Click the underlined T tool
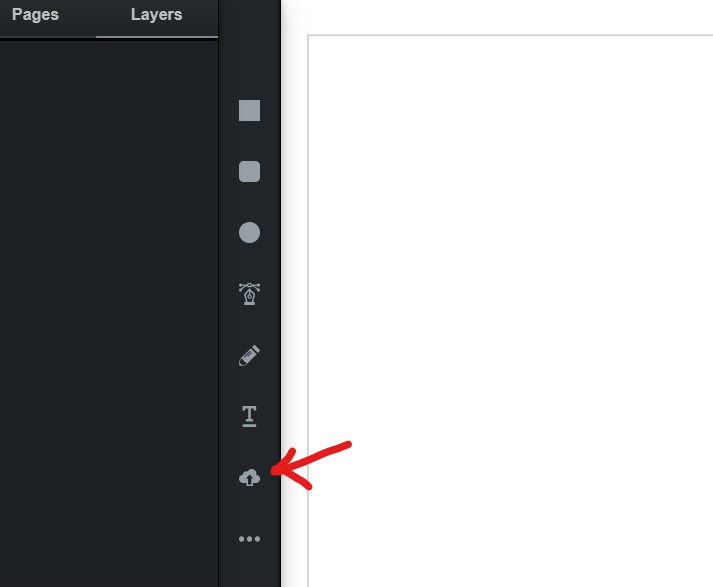Screen dimensions: 713x587 coord(249,416)
